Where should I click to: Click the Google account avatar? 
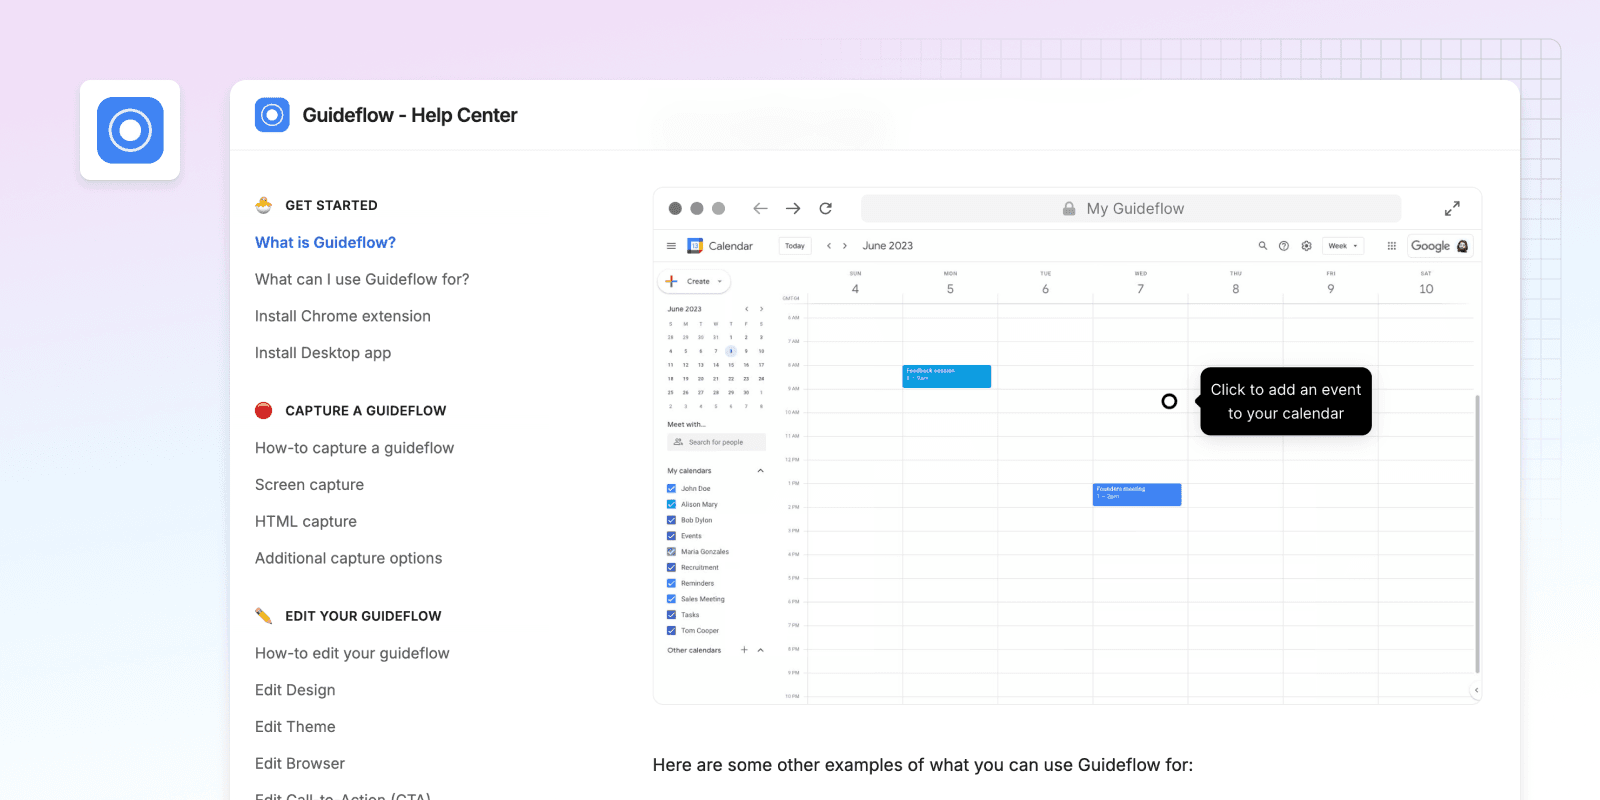pos(1463,246)
